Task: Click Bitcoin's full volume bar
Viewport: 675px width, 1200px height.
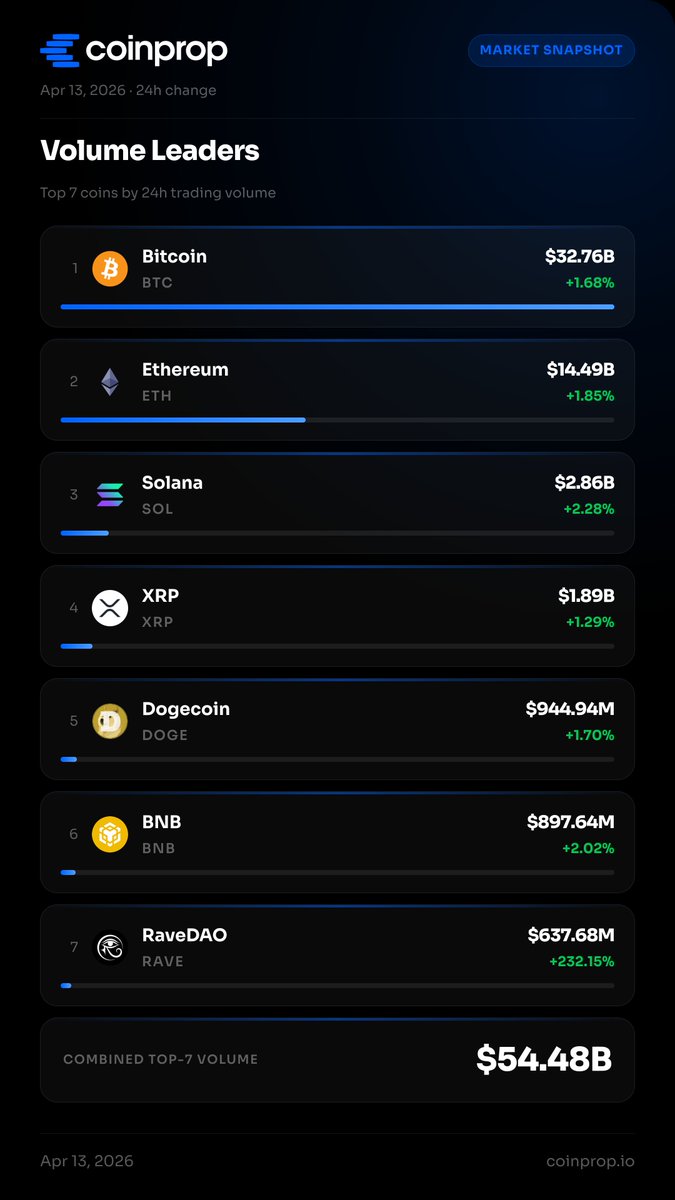Action: click(x=337, y=307)
